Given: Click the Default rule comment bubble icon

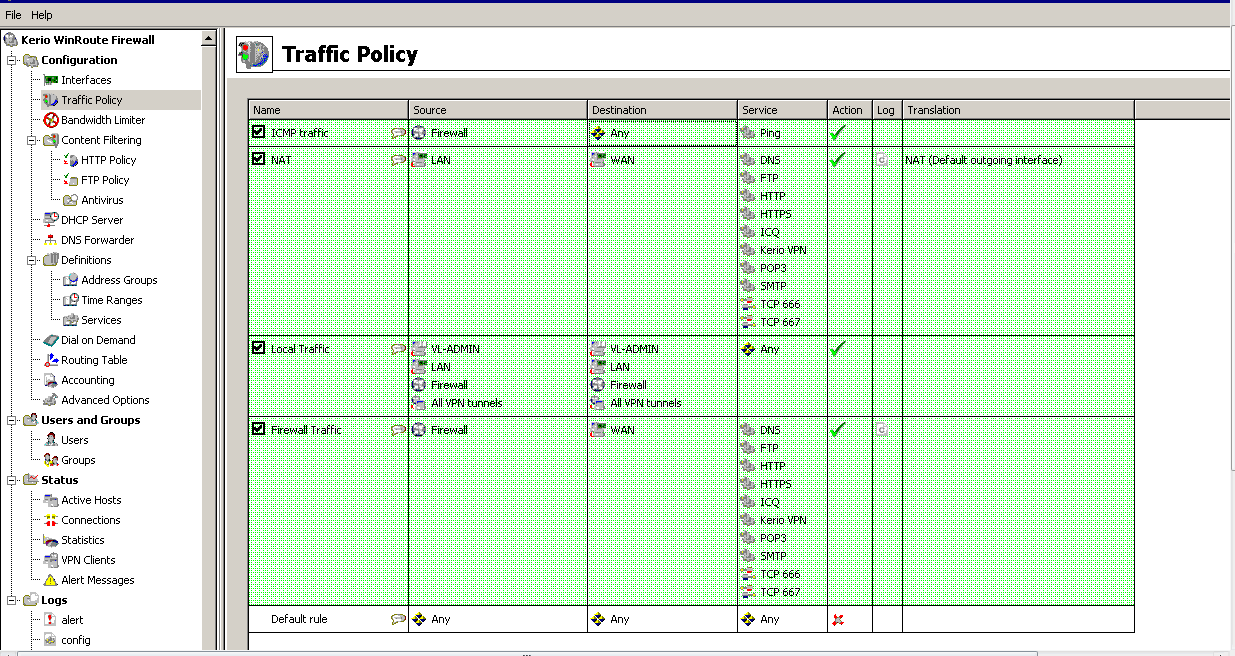Looking at the screenshot, I should [398, 619].
